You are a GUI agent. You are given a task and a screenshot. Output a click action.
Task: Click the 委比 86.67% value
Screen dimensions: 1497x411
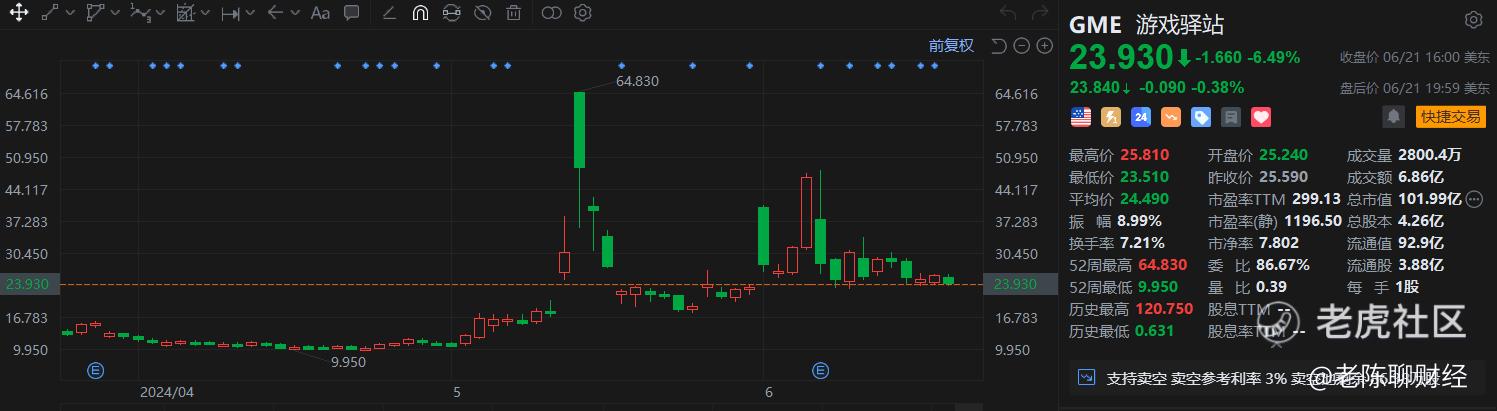[1282, 265]
